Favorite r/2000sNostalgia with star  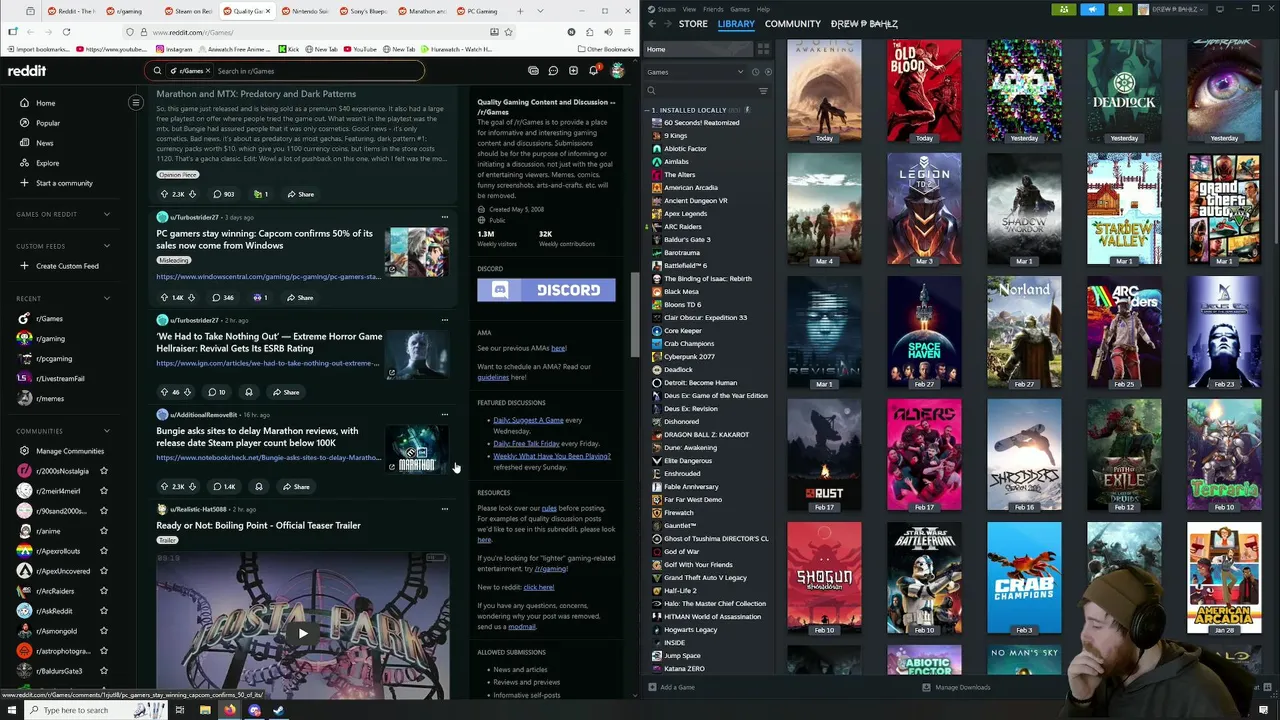pos(103,471)
